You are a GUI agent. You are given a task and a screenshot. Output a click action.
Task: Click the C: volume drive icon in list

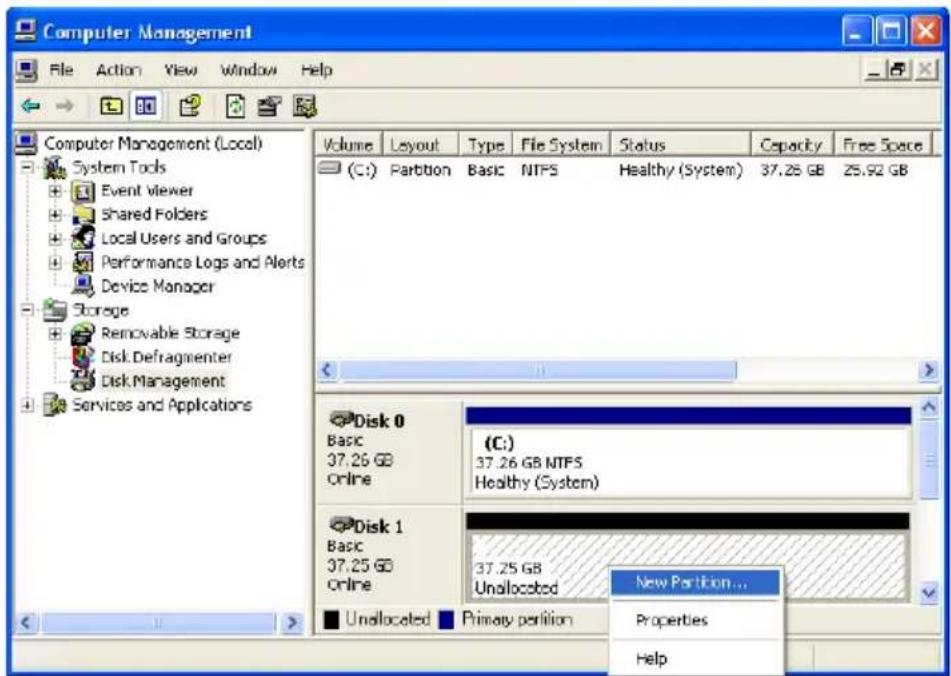click(331, 169)
